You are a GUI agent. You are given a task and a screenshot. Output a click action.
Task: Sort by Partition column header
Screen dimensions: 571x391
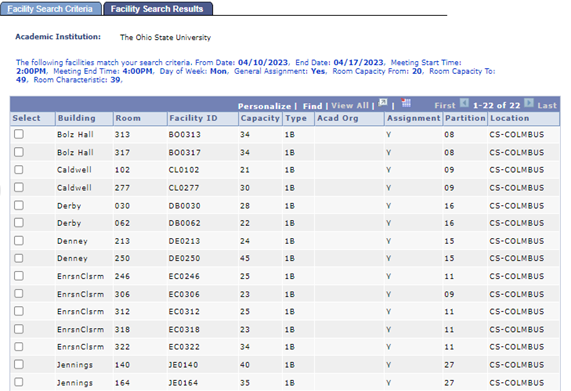coord(465,118)
